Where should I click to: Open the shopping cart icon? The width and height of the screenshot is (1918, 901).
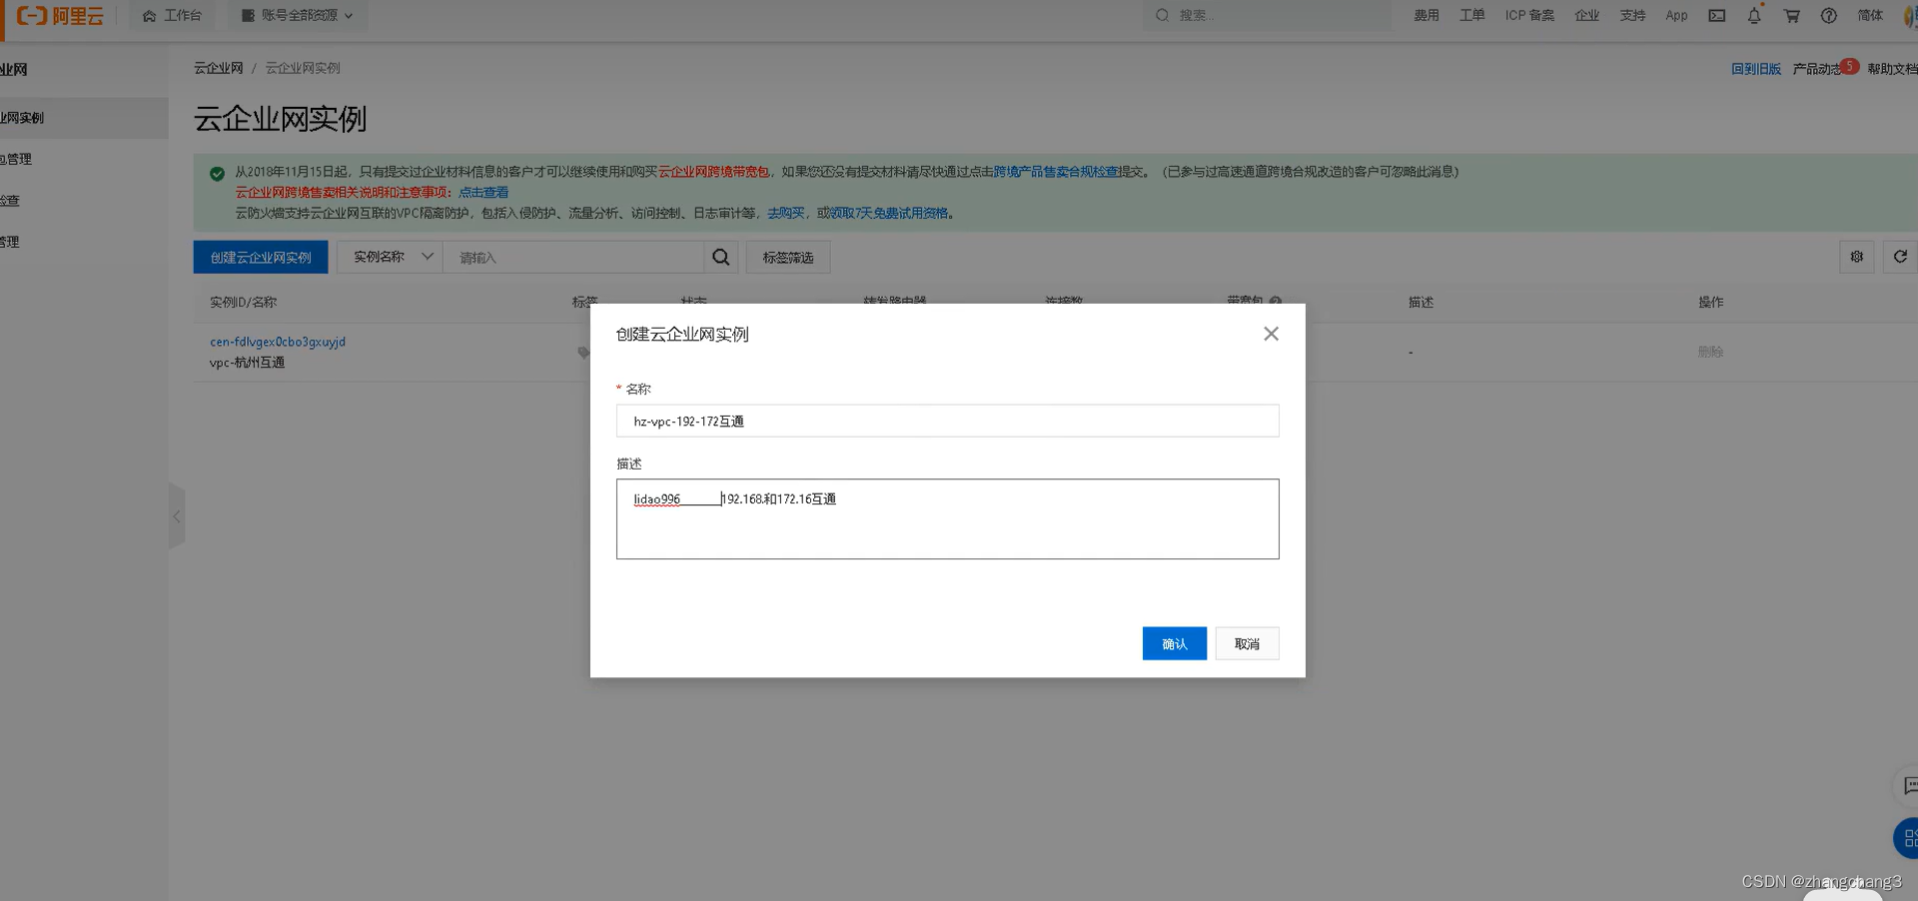(x=1791, y=15)
